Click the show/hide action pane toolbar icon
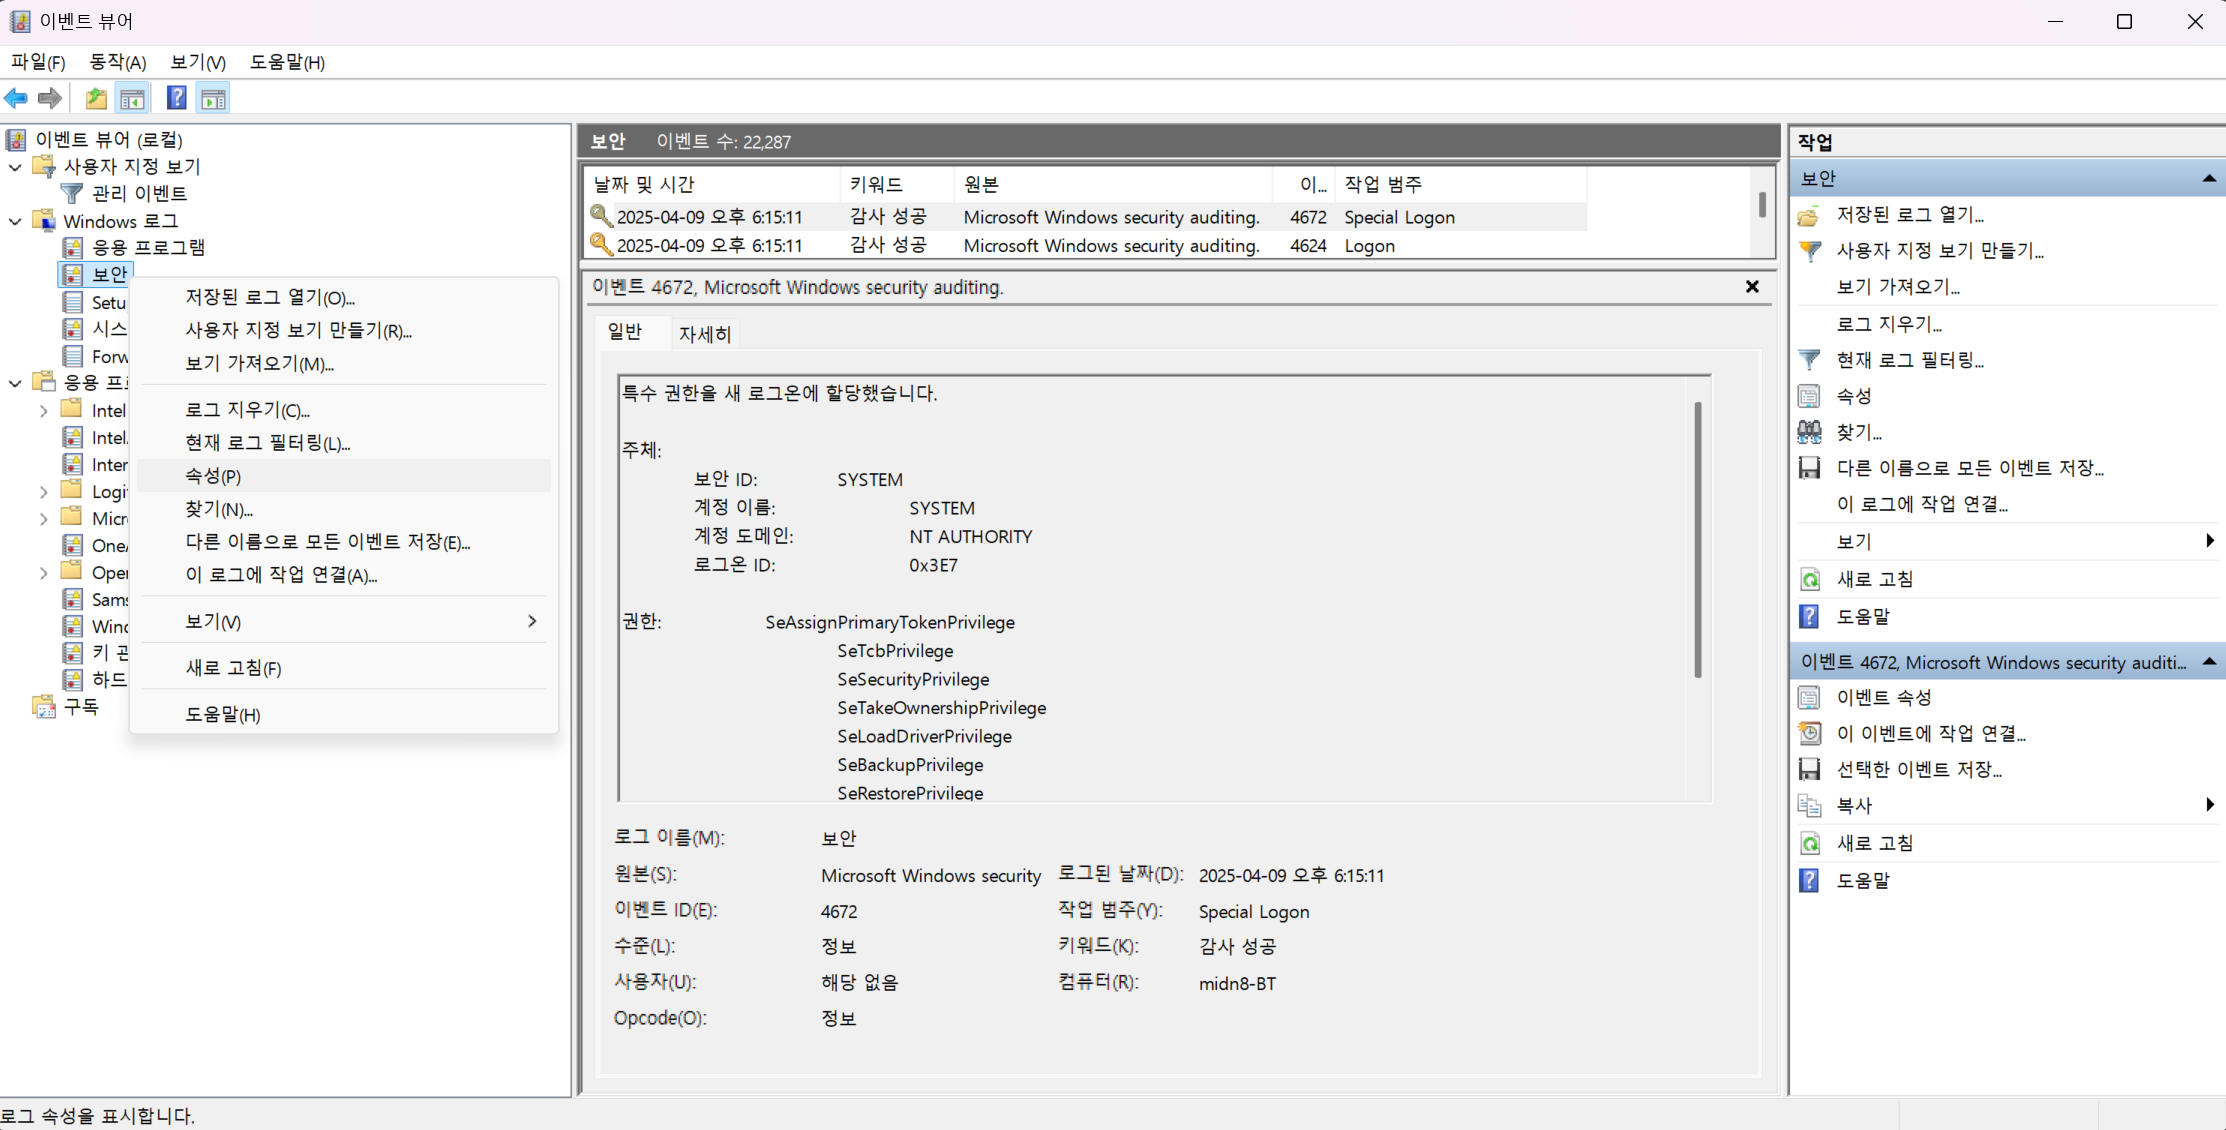This screenshot has width=2226, height=1130. point(213,98)
